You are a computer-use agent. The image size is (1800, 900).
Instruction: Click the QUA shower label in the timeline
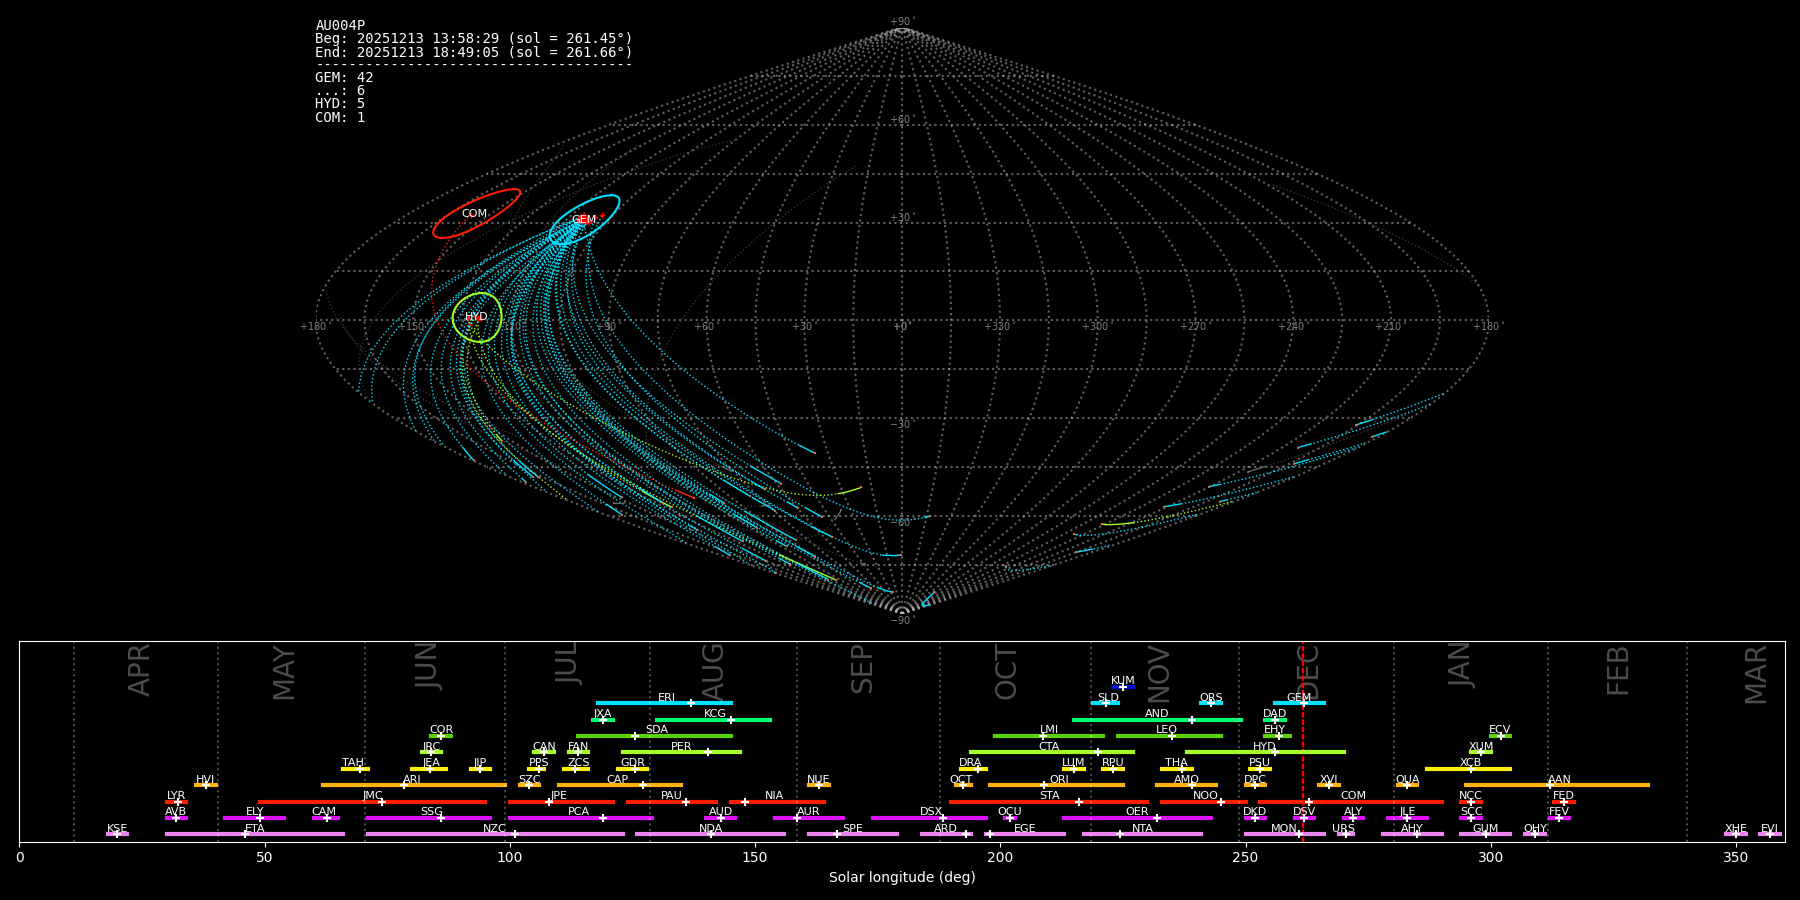(x=1408, y=780)
